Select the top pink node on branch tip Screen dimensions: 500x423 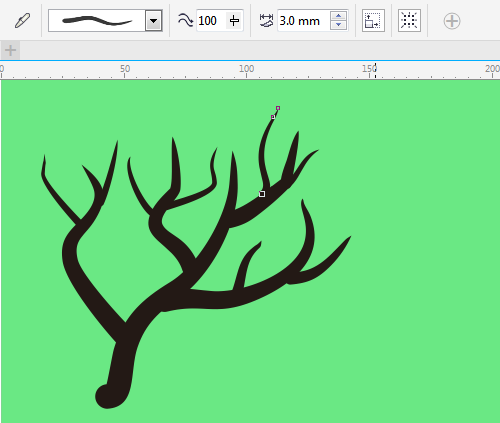tap(278, 108)
